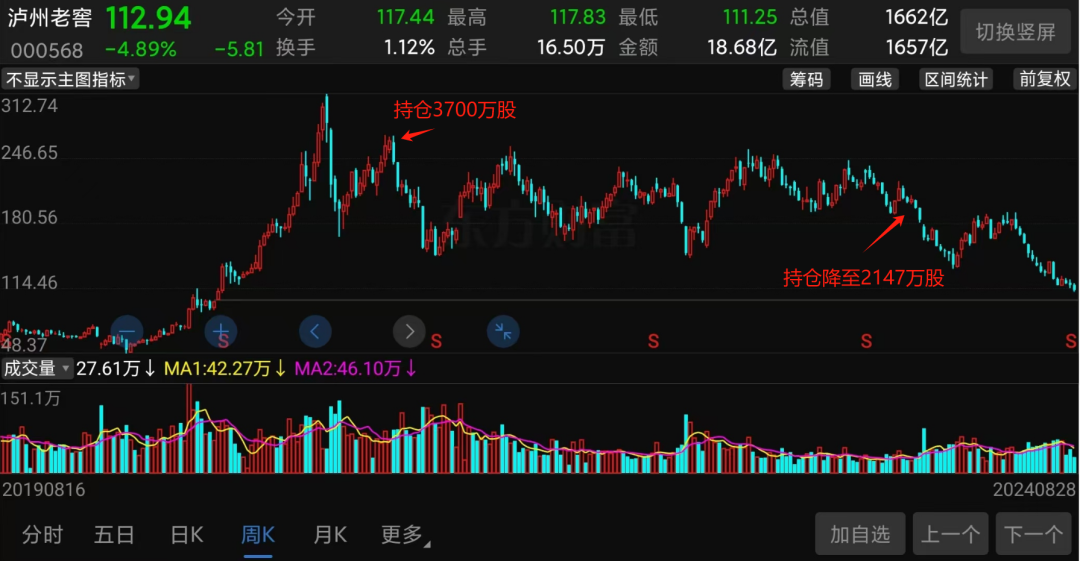Select the 周K tab
Screen dimensions: 1080x561
(258, 535)
